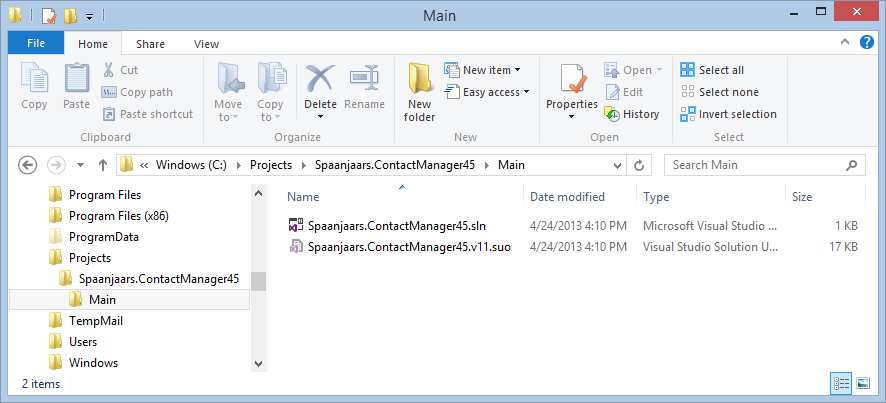The height and width of the screenshot is (403, 886).
Task: Click the Delete icon in ribbon
Action: point(320,78)
